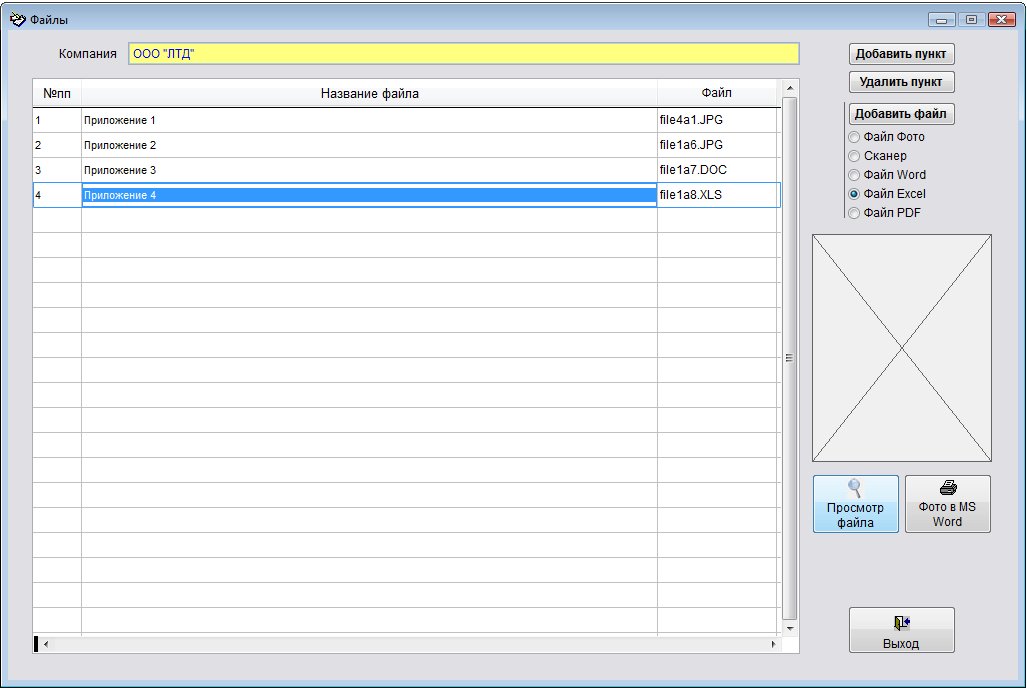Click the file4a1.JPG cell

pyautogui.click(x=719, y=121)
